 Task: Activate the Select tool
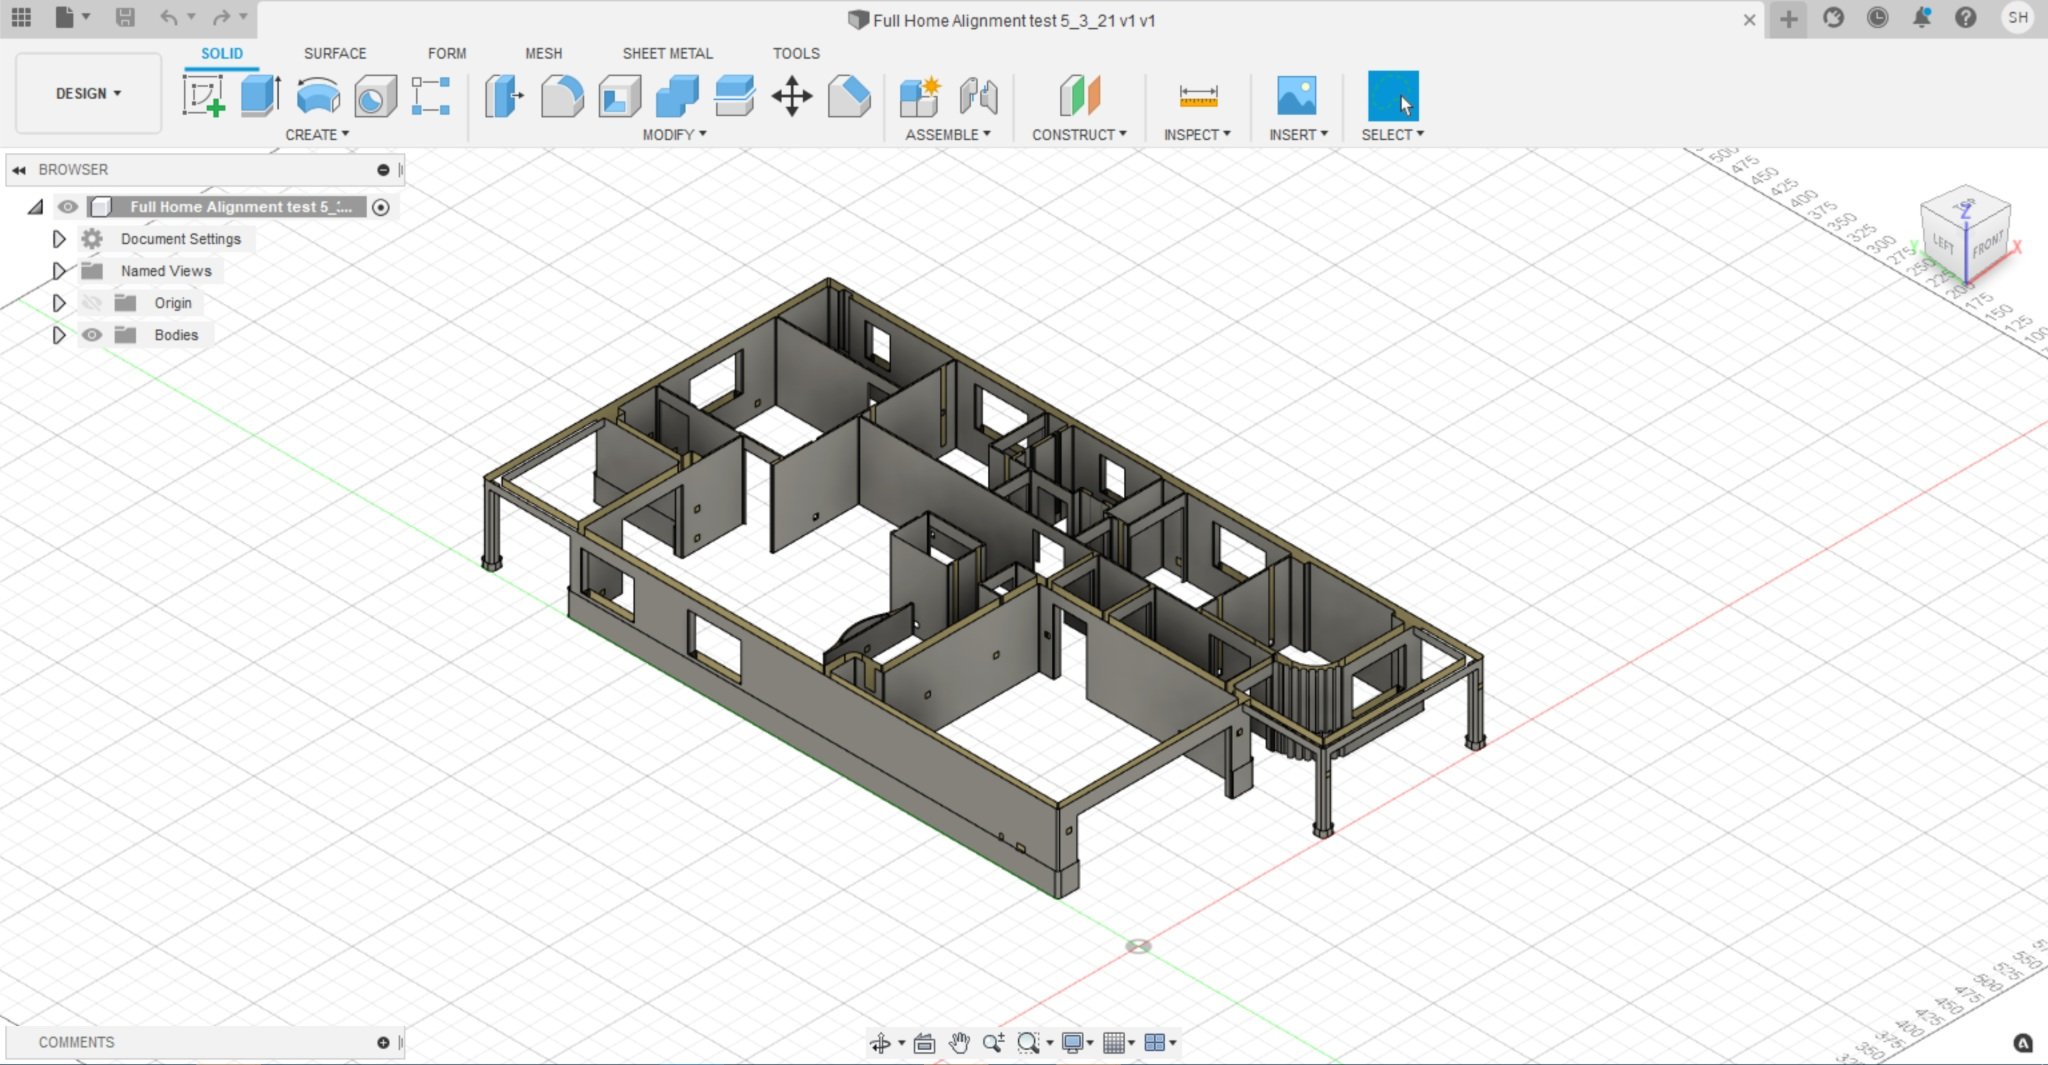(1393, 96)
